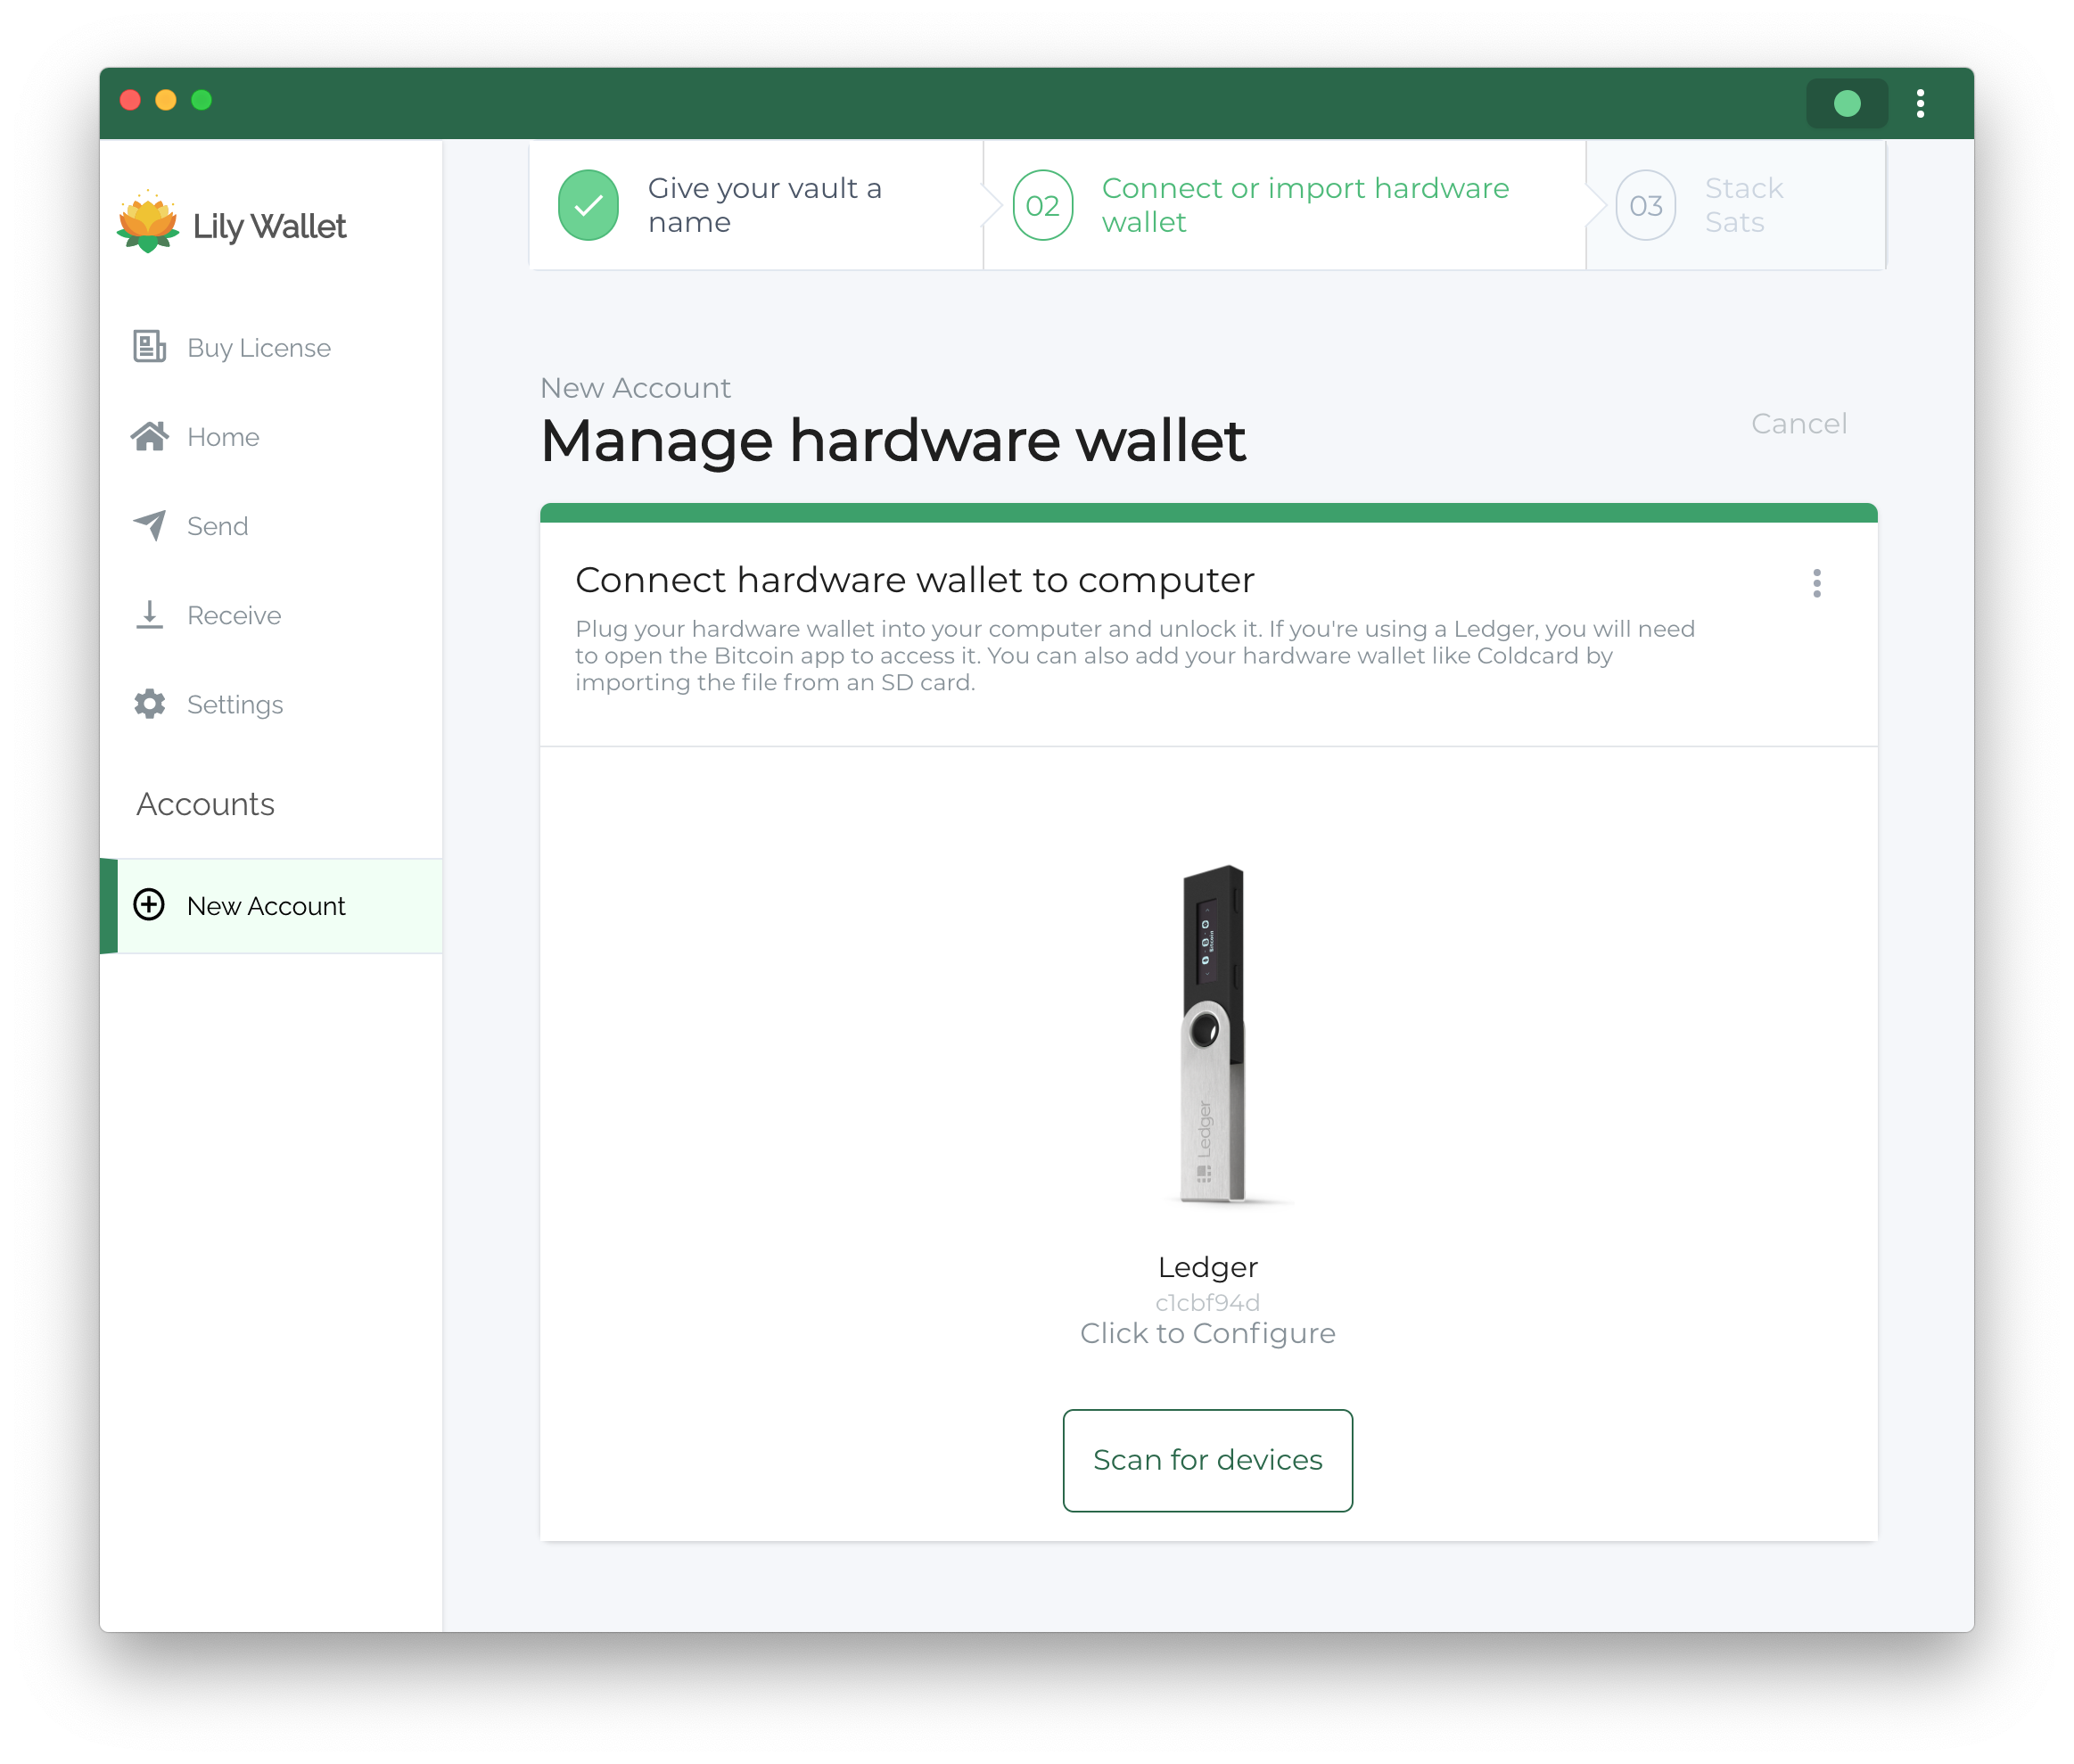Open the Settings gear icon
The width and height of the screenshot is (2074, 1764).
151,704
